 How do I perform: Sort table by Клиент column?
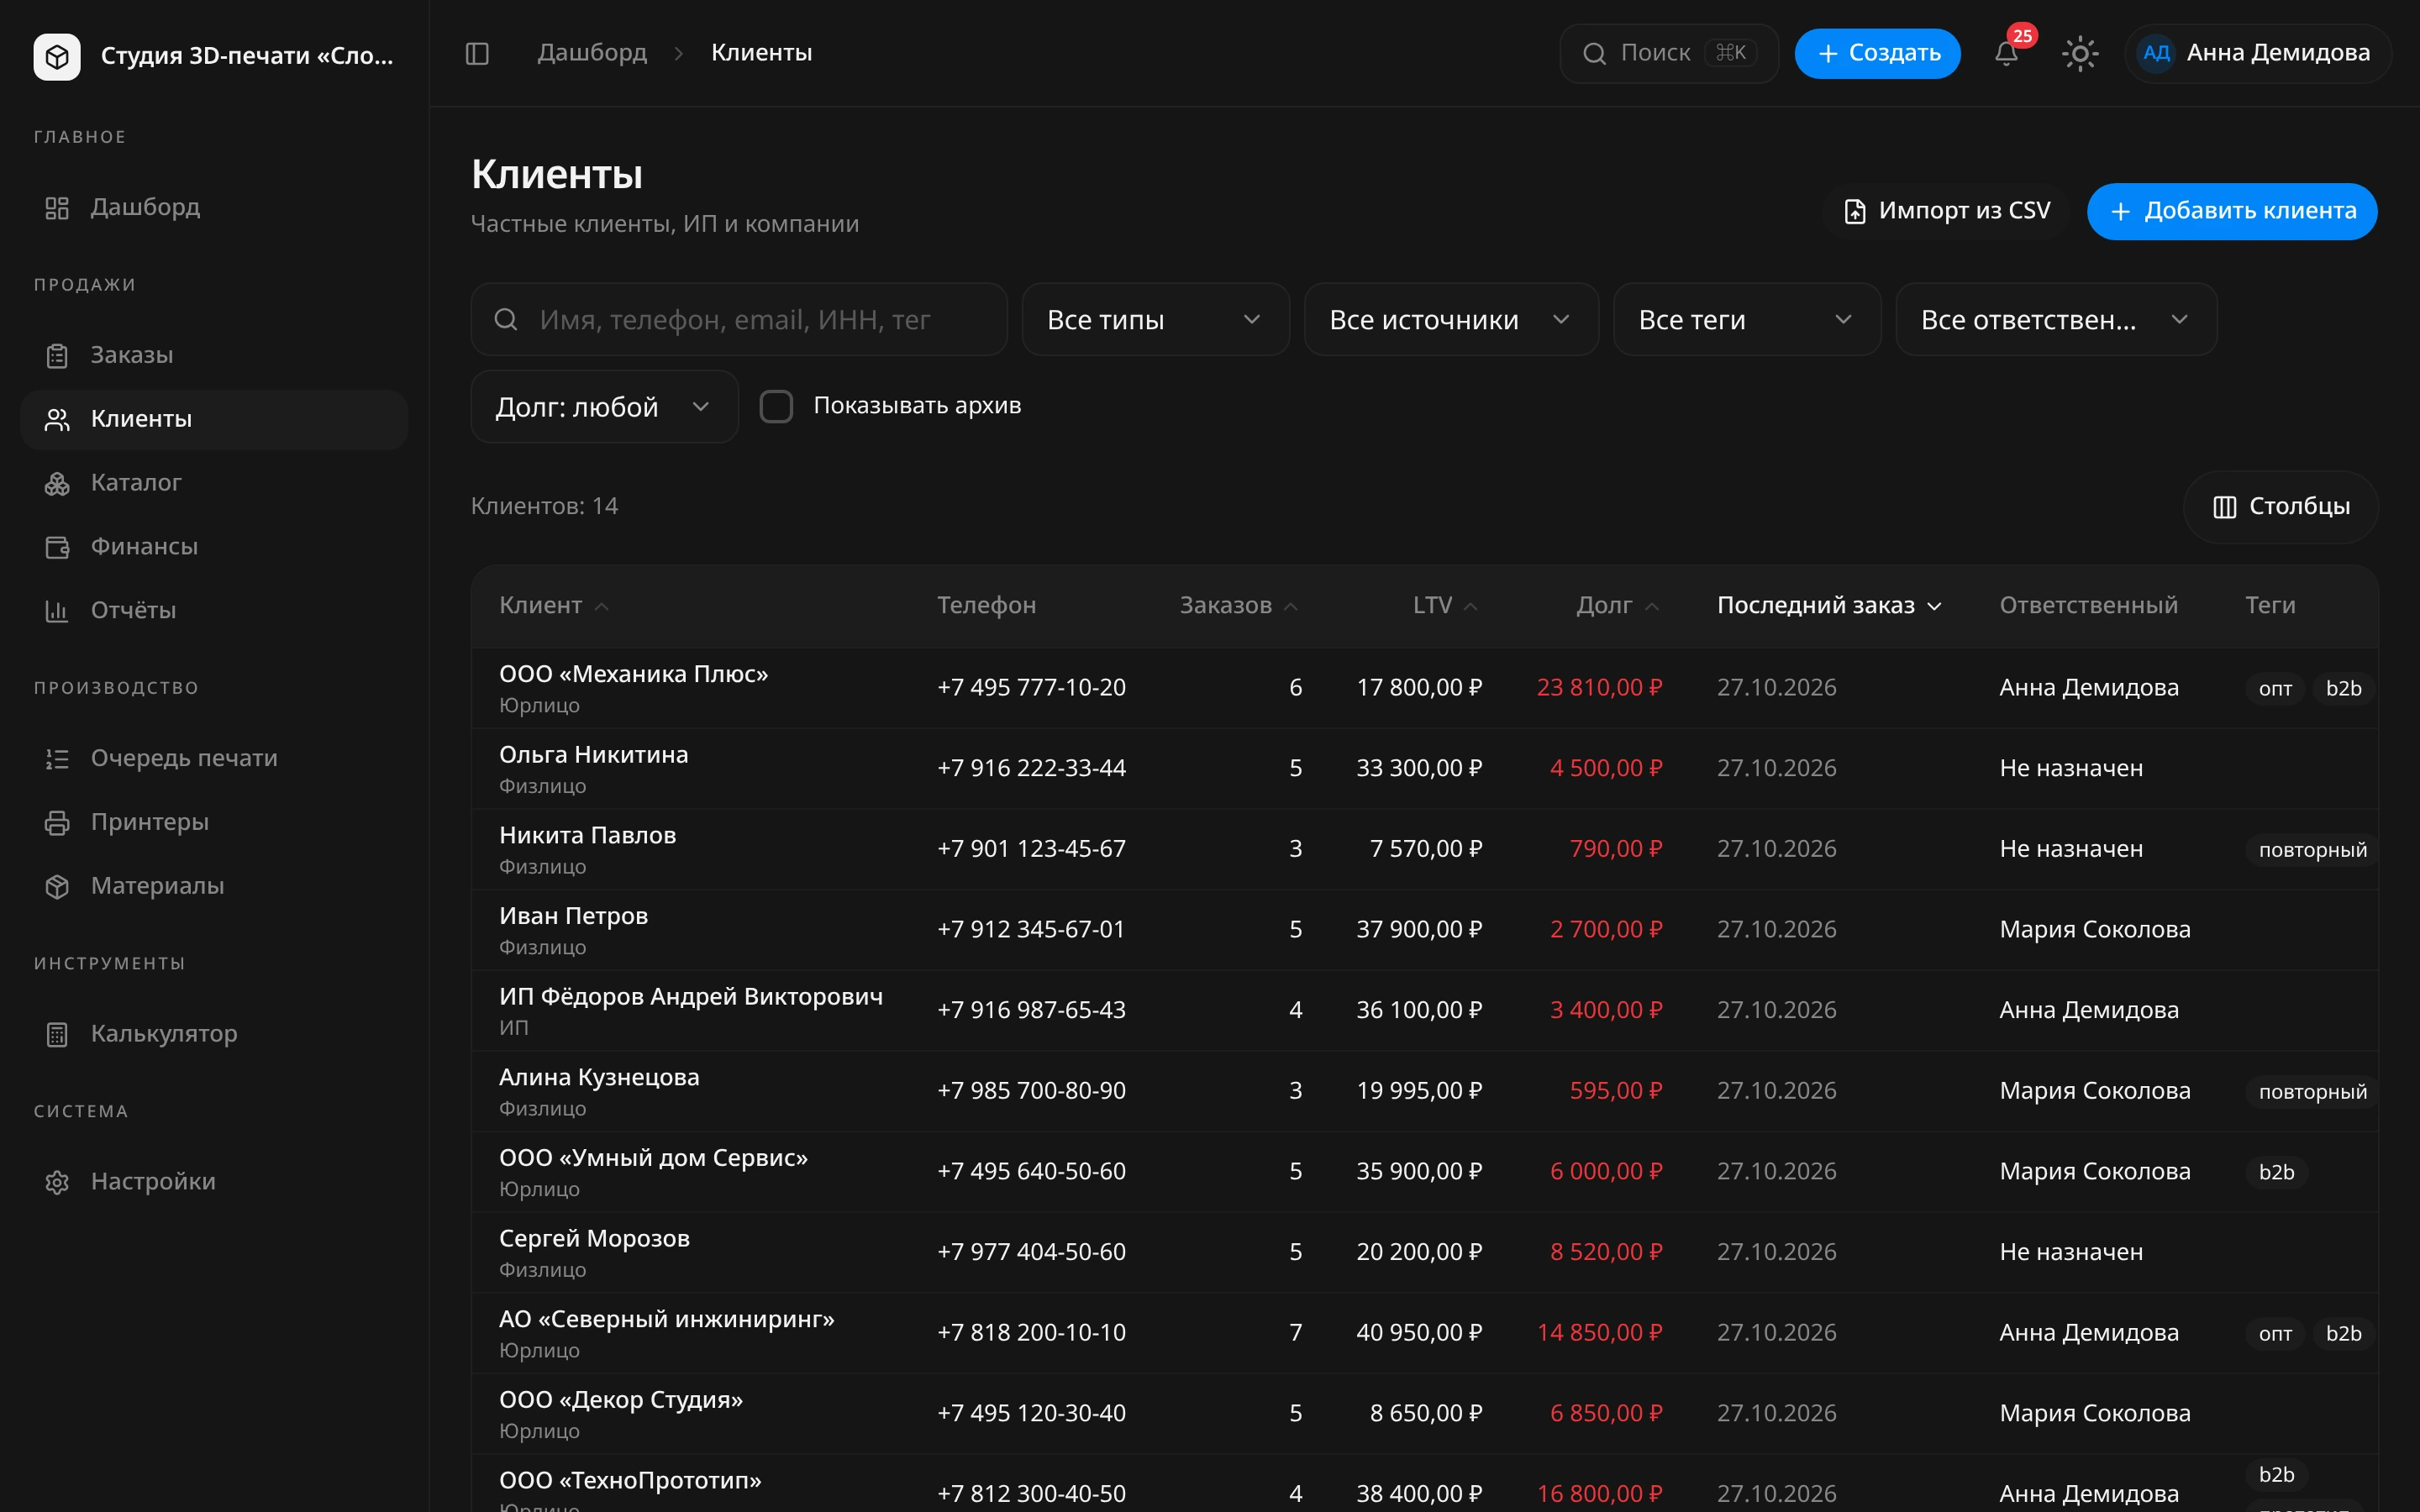554,606
